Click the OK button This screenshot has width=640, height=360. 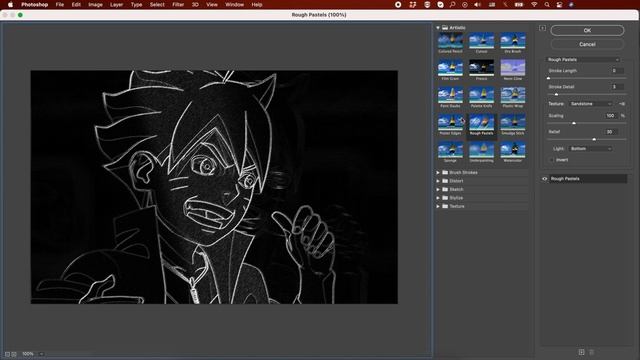pos(587,30)
